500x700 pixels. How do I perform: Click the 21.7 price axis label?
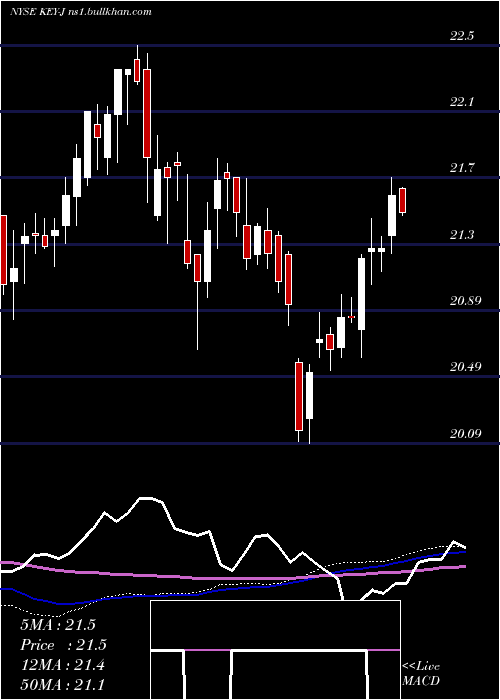(462, 168)
